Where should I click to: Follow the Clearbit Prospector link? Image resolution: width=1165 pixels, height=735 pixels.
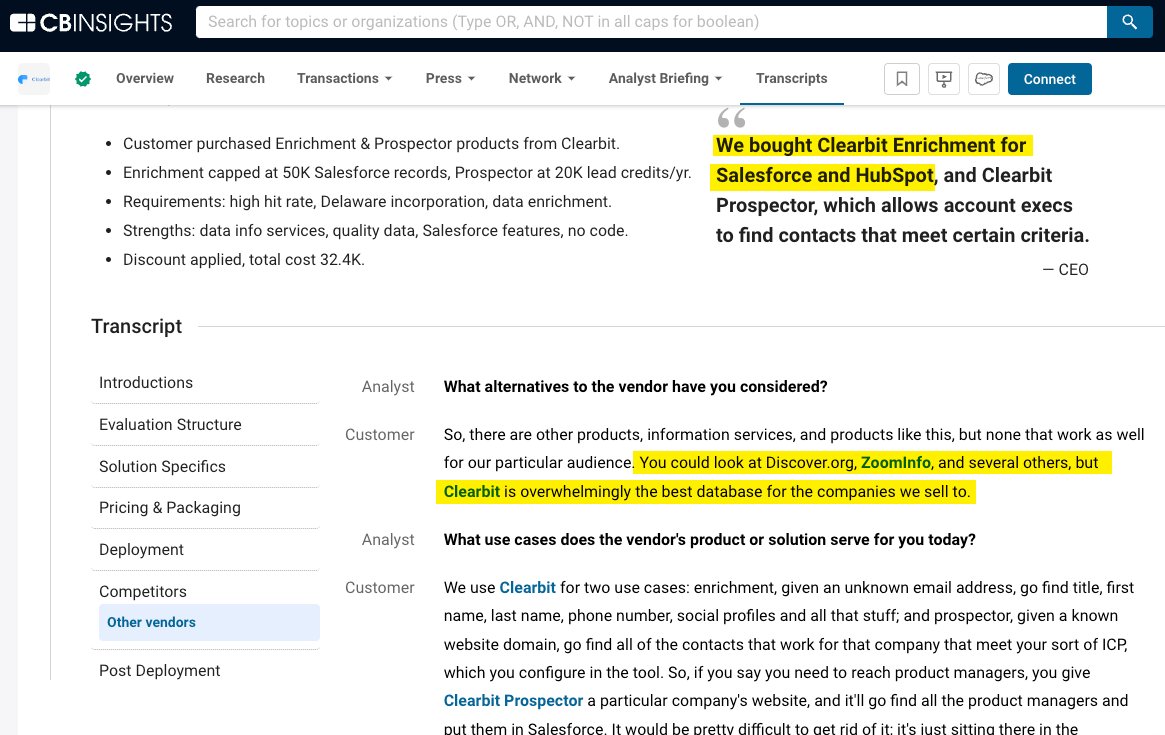(x=513, y=701)
